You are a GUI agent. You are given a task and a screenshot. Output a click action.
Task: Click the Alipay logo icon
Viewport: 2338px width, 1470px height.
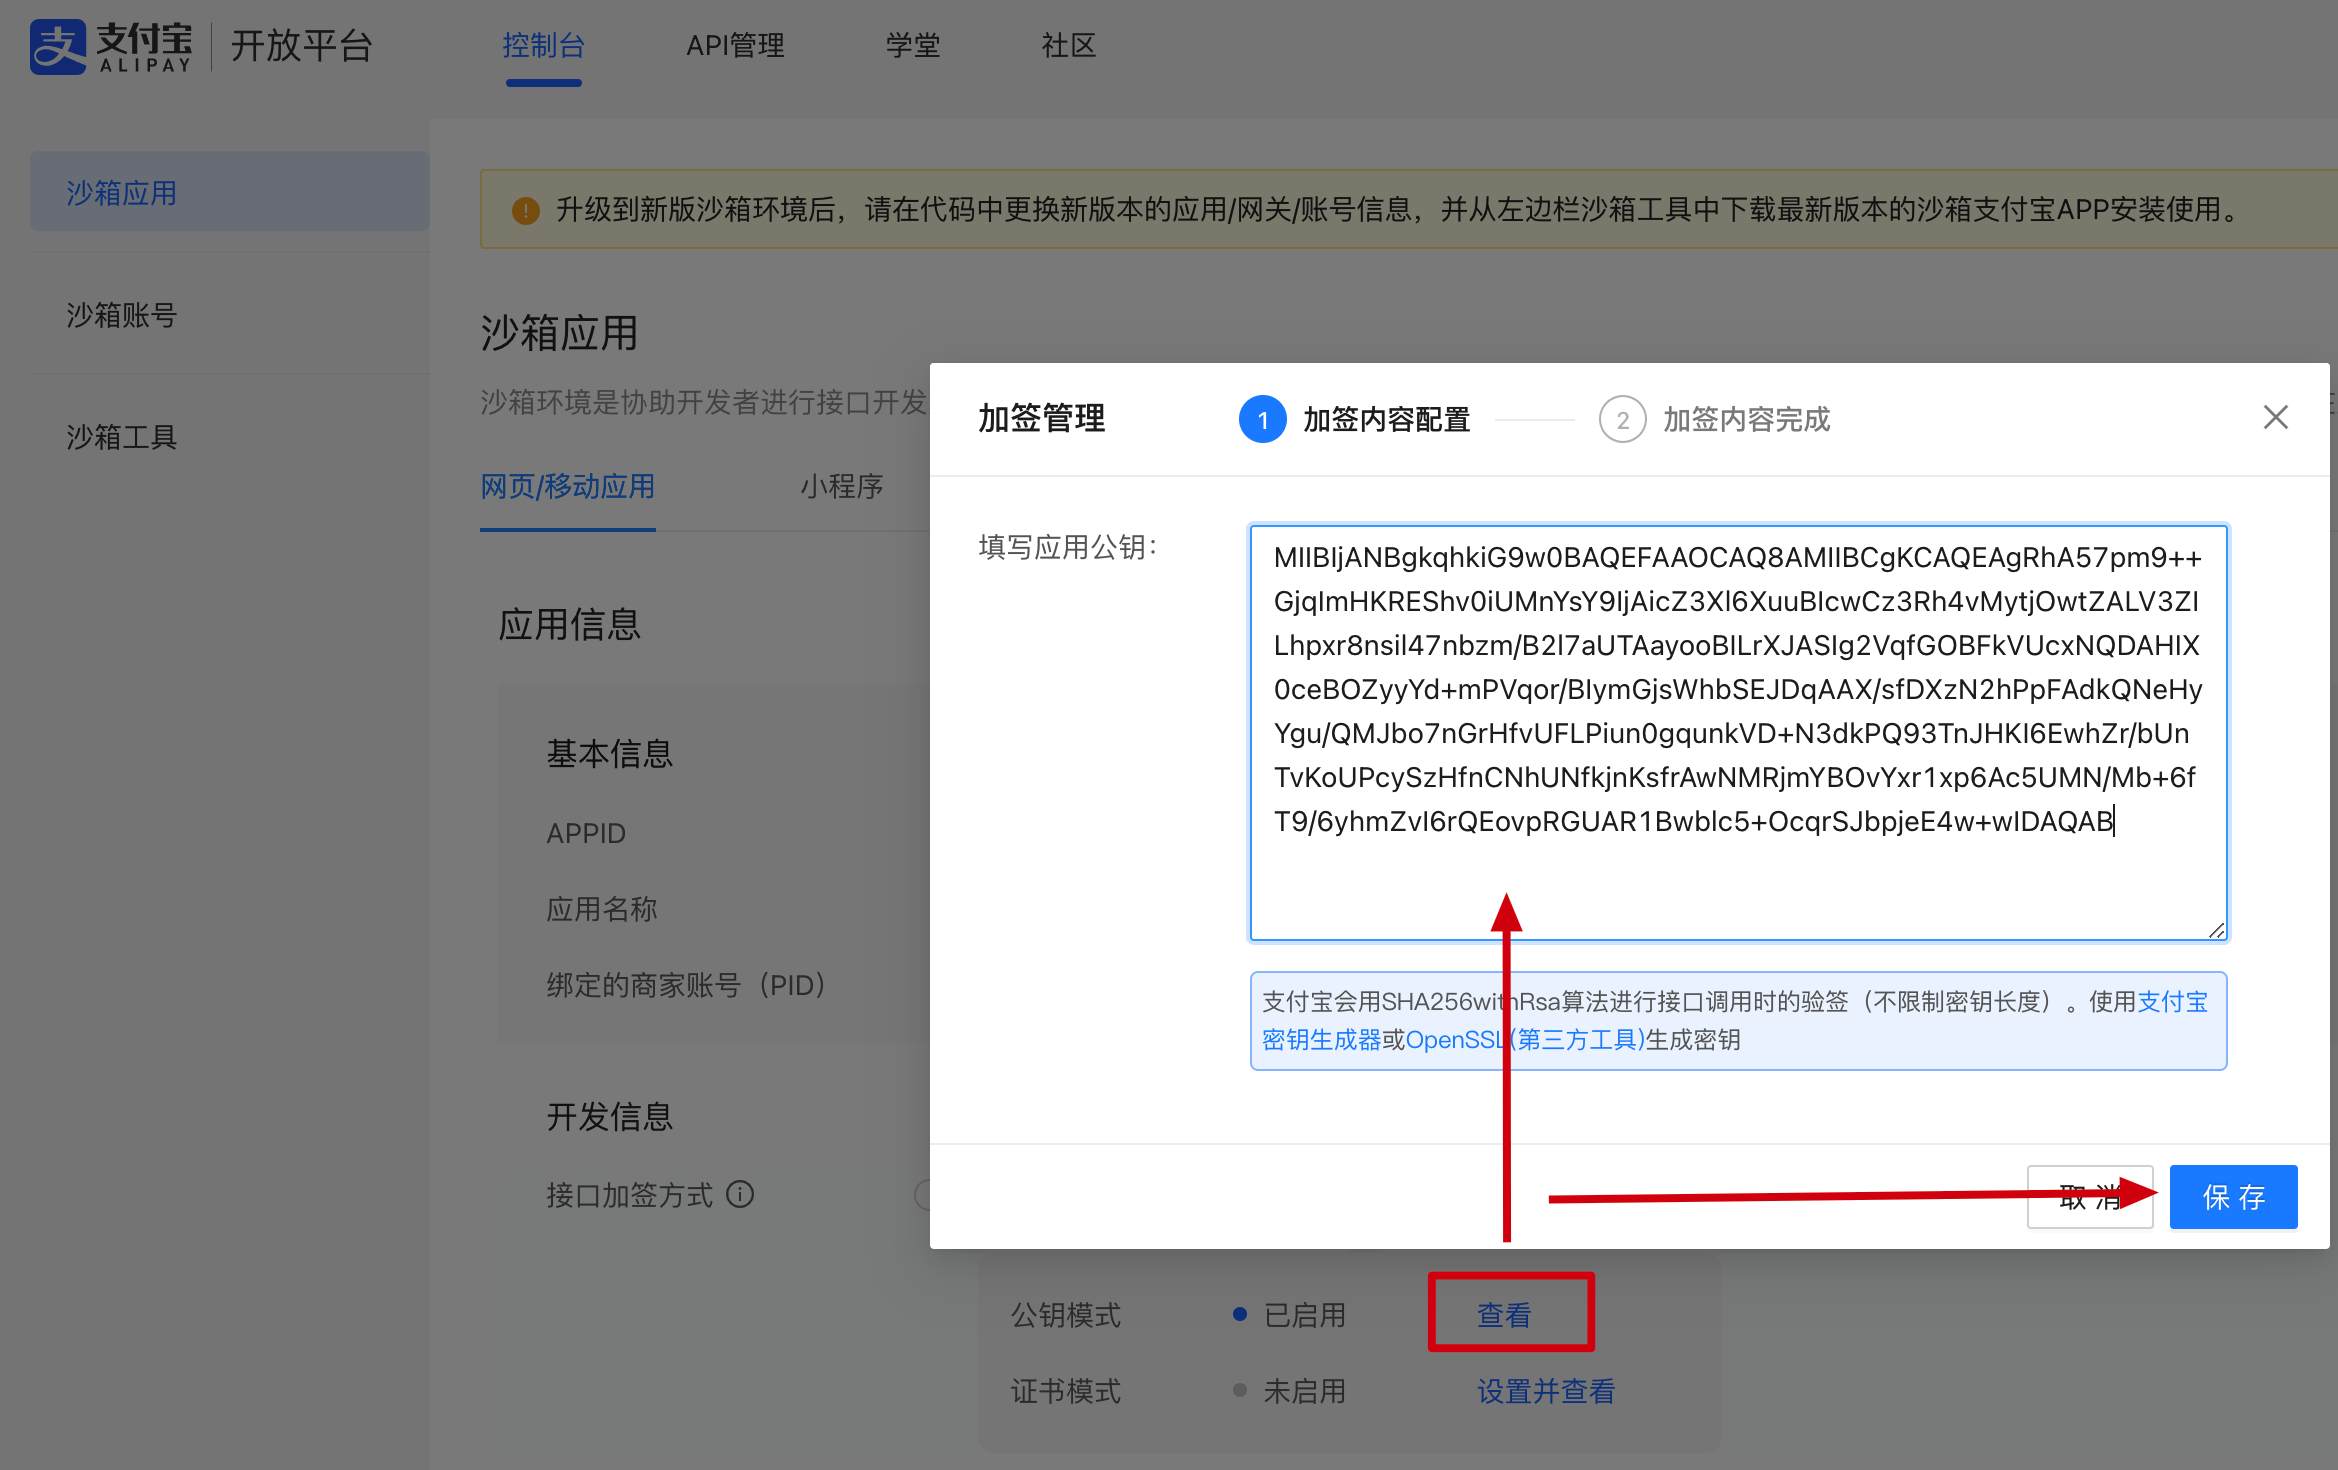click(58, 46)
